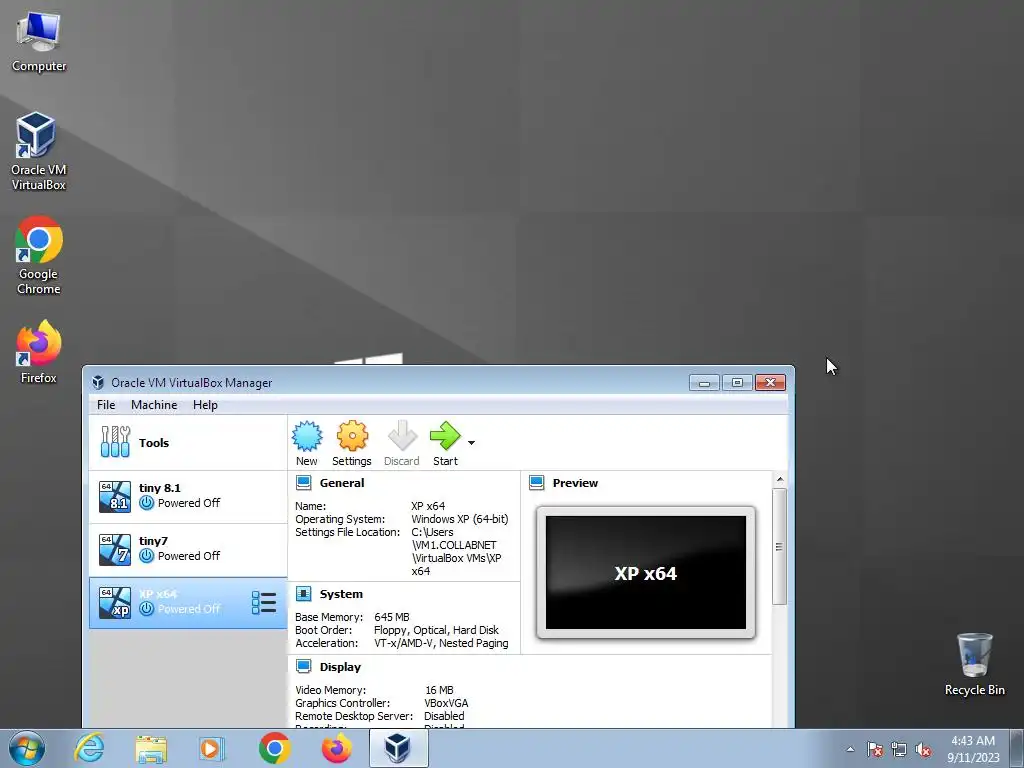Viewport: 1024px width, 768px height.
Task: Click the VirtualBox title bar icon
Action: click(99, 383)
